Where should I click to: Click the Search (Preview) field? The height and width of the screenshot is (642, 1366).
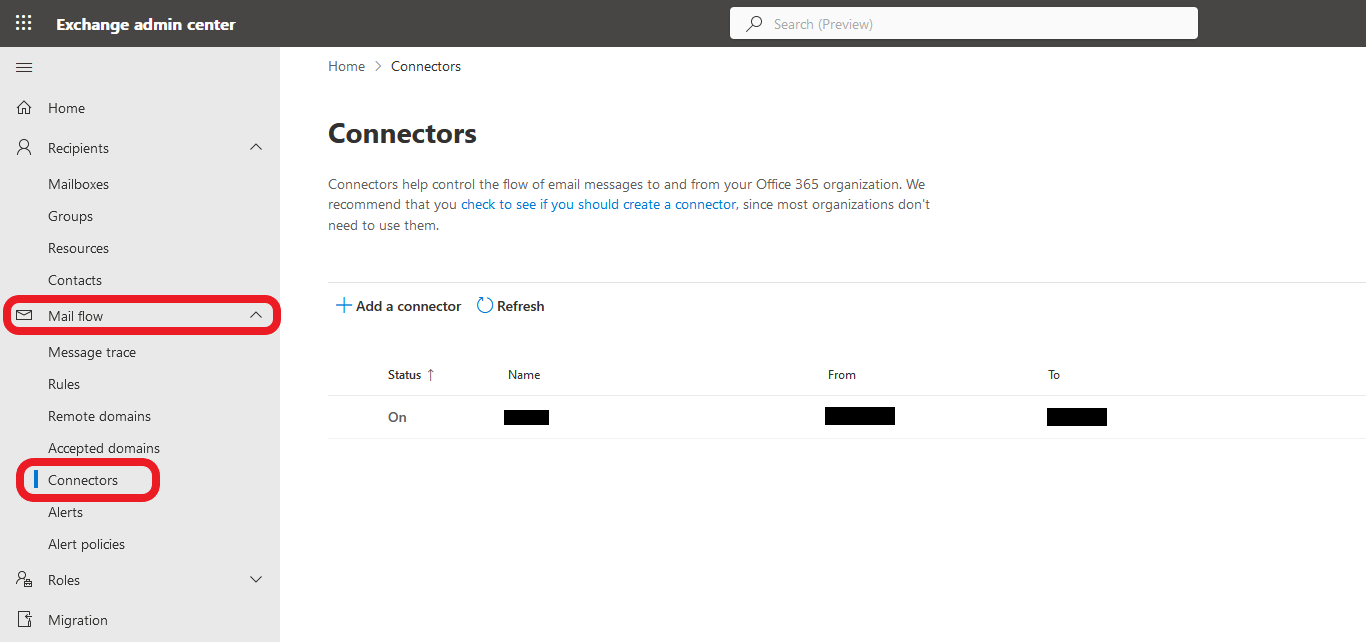click(963, 22)
